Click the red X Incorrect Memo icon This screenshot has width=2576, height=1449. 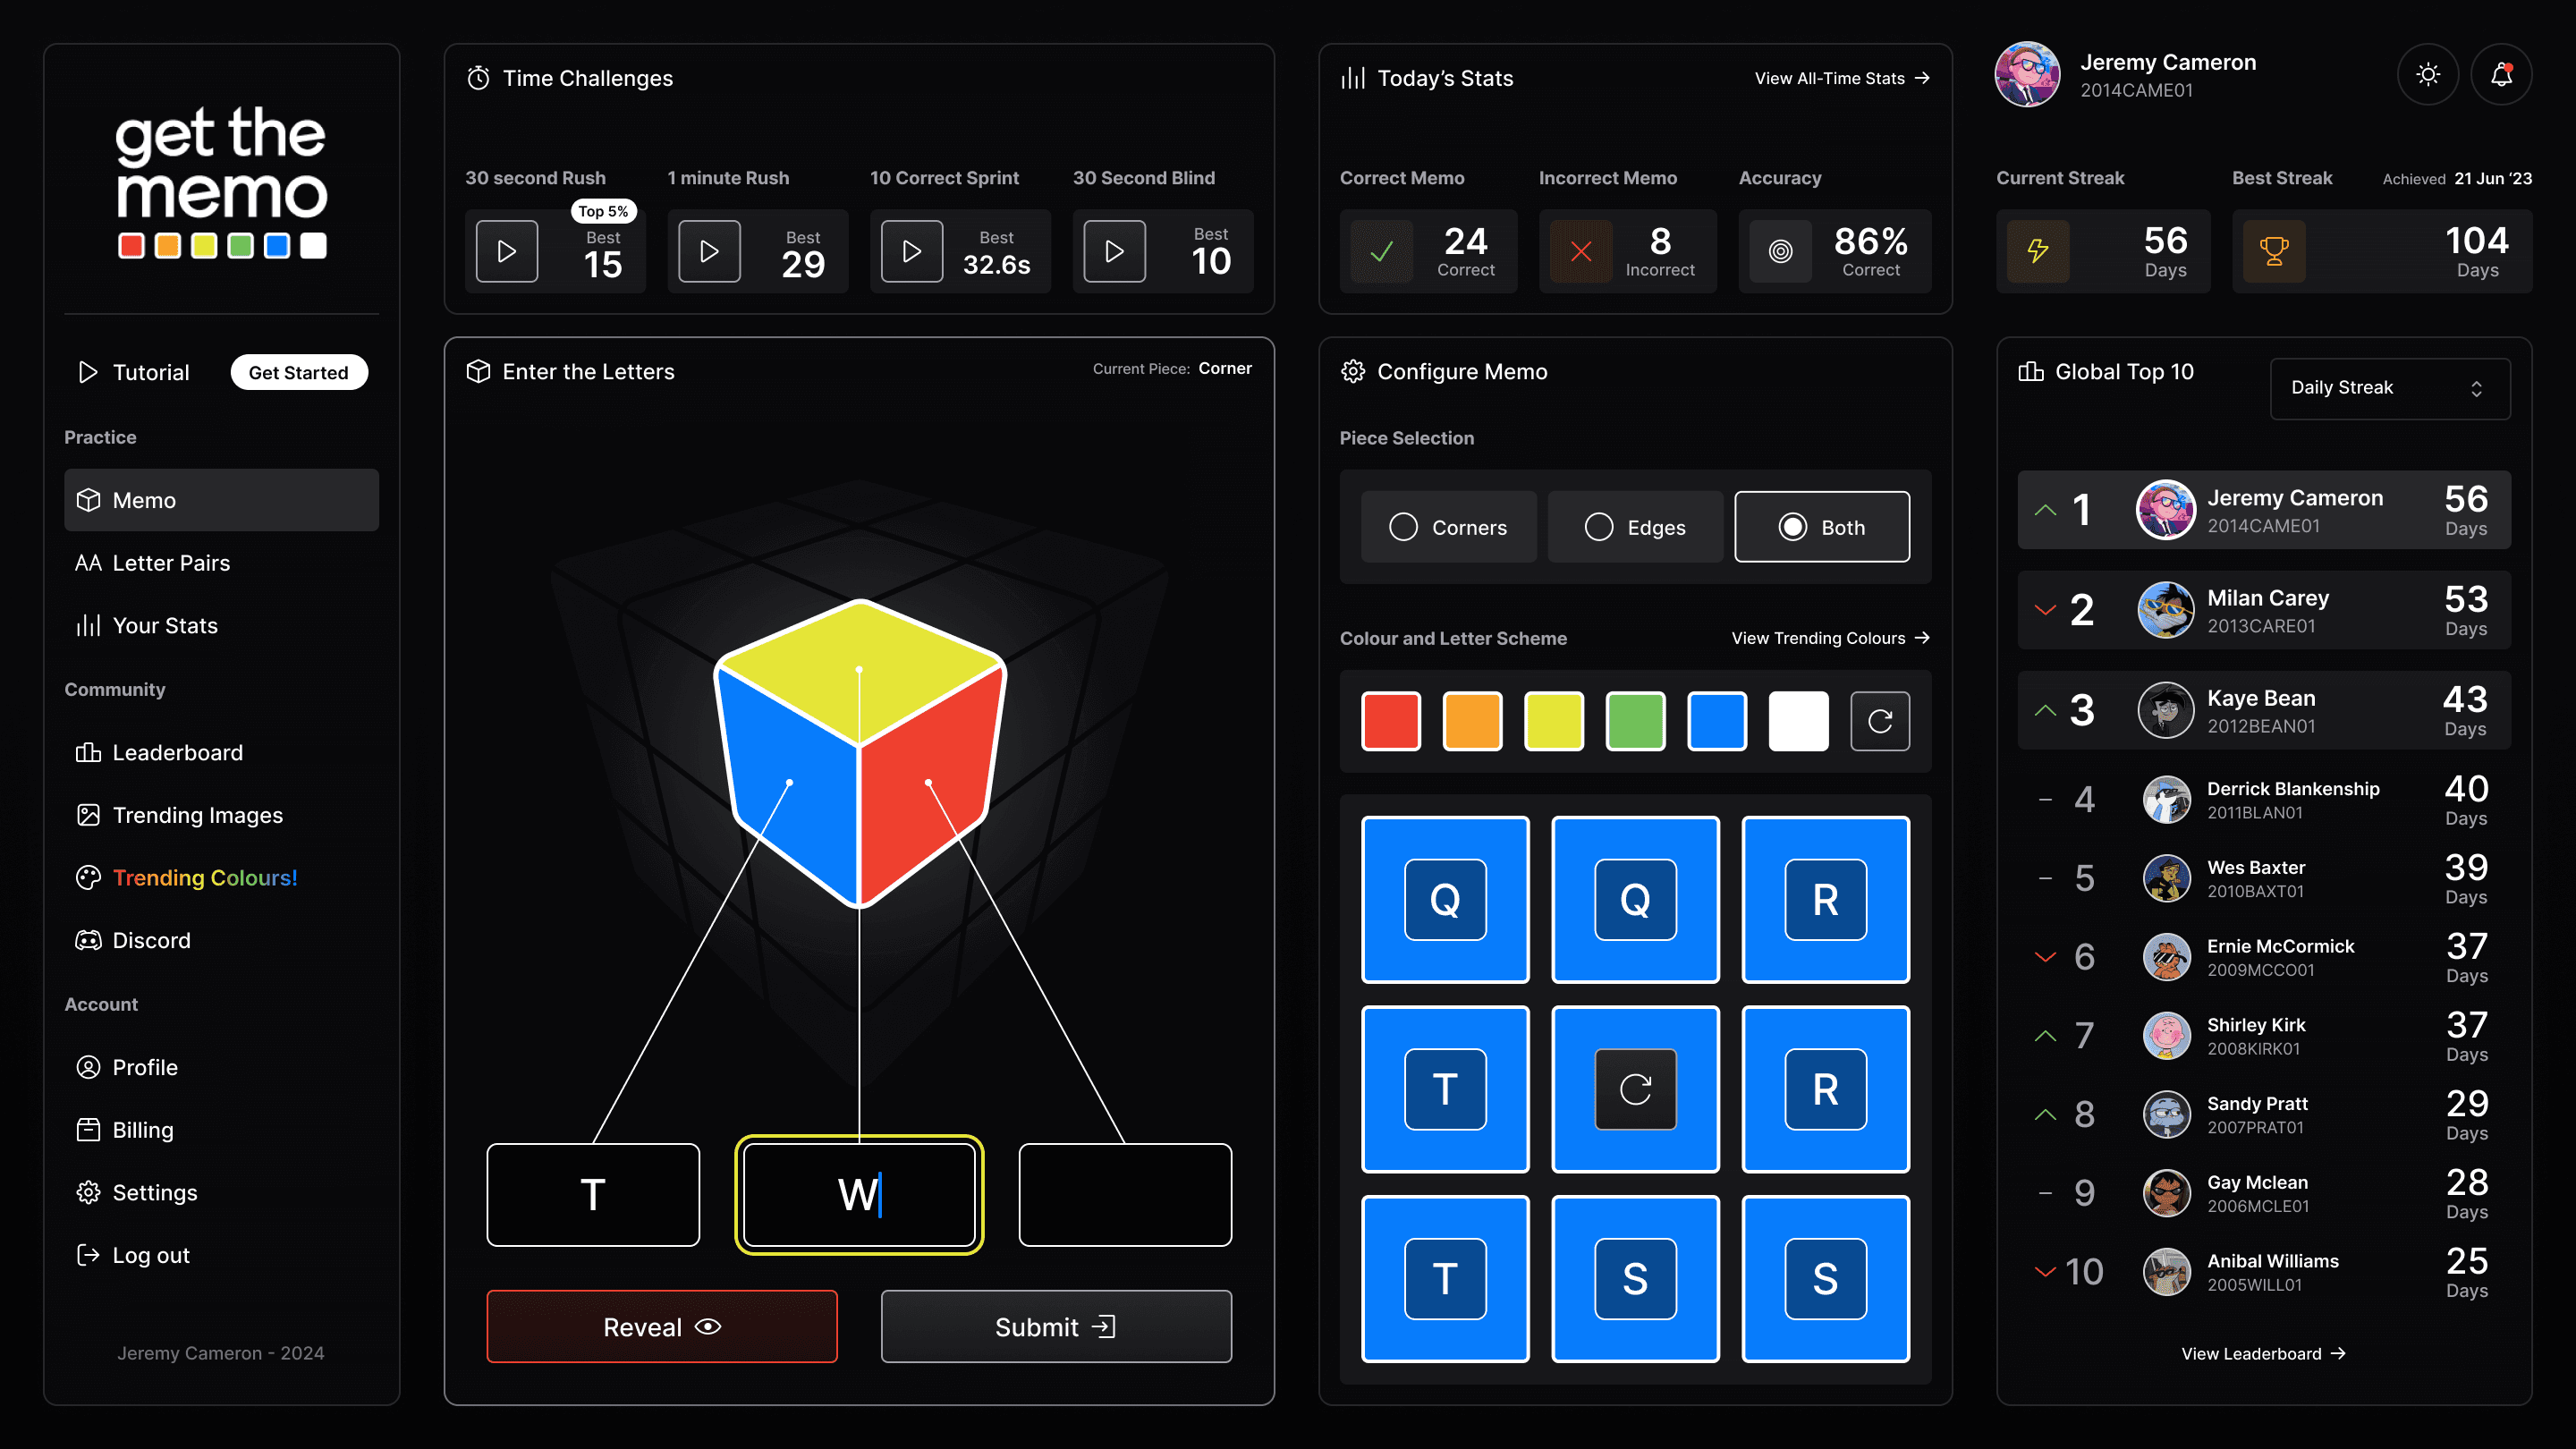tap(1580, 251)
